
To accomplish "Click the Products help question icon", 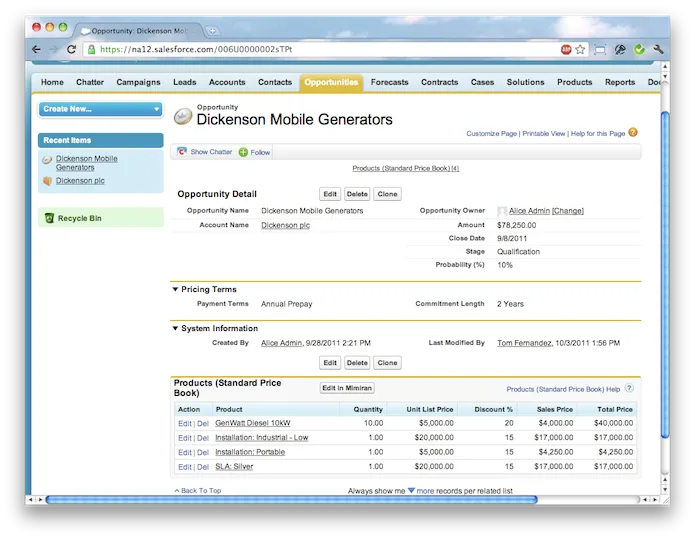I will [629, 388].
